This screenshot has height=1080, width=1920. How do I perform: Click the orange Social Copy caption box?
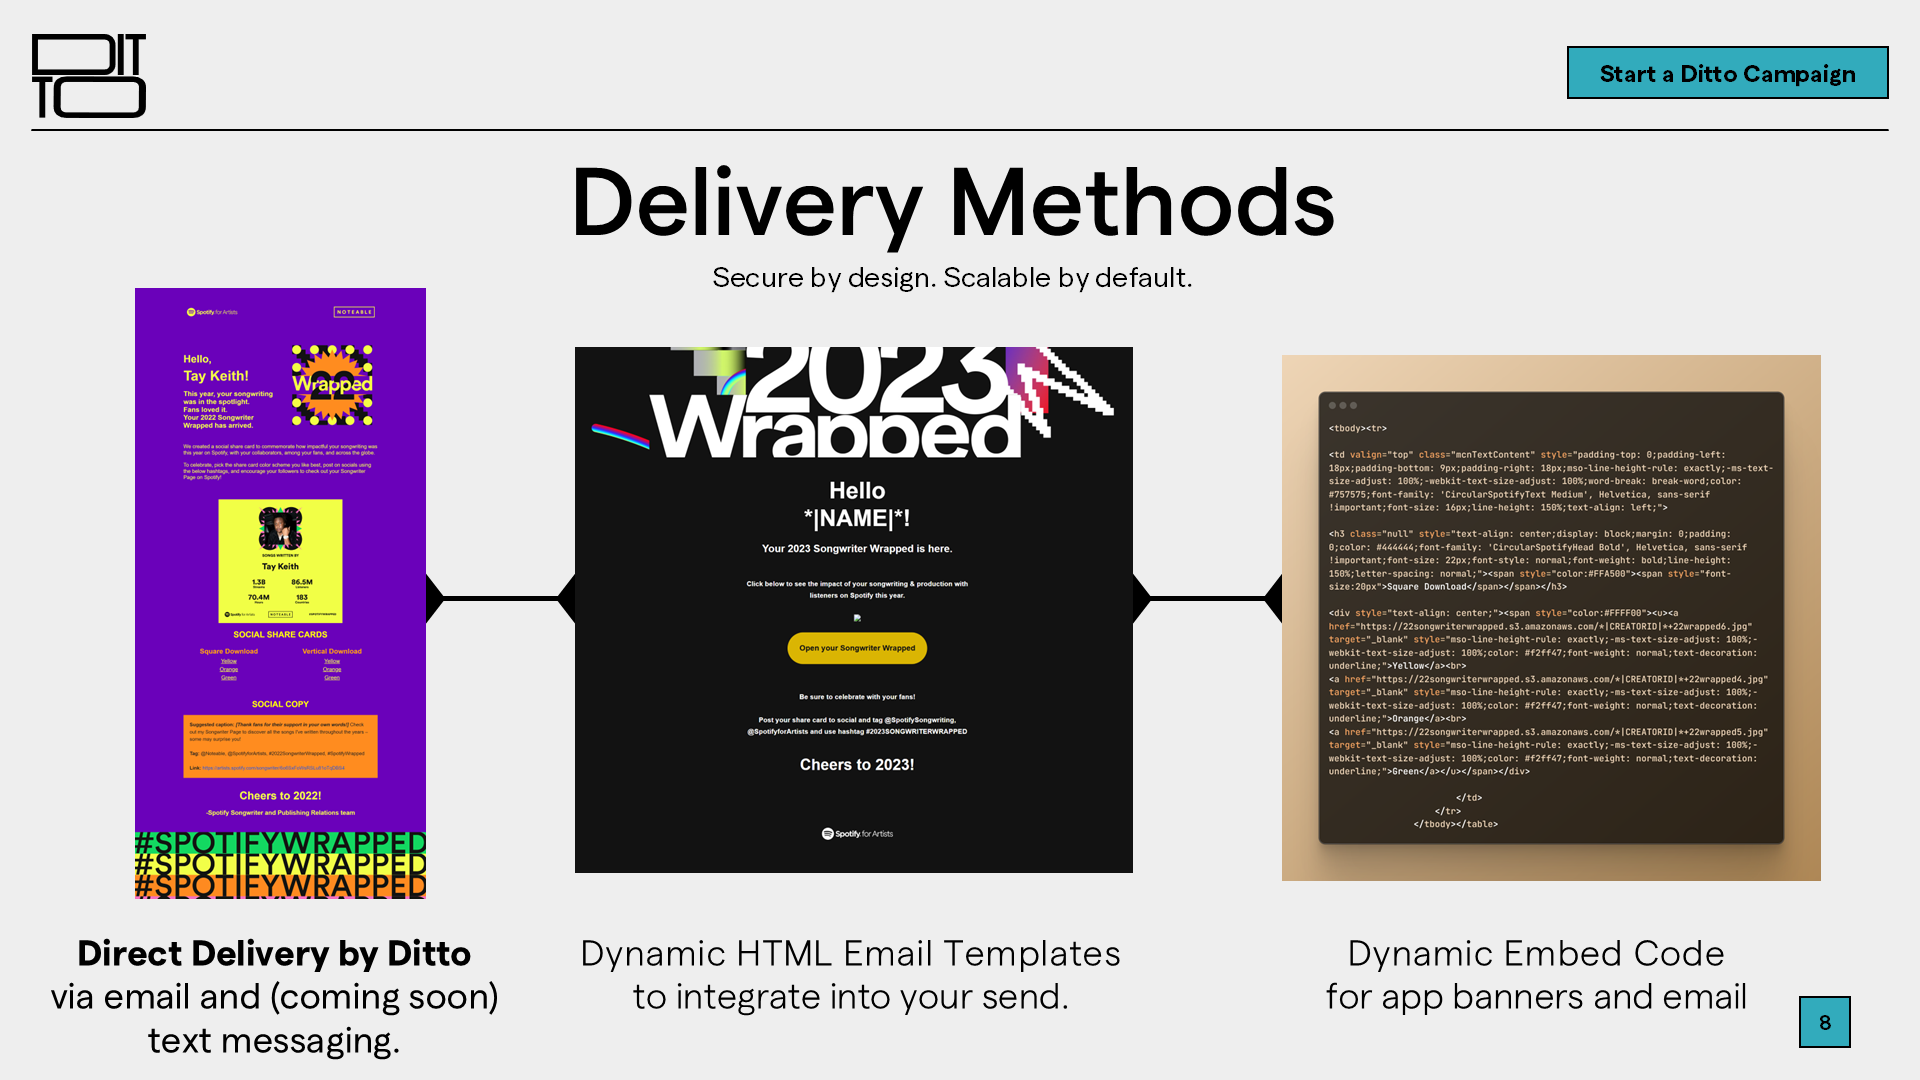point(280,746)
